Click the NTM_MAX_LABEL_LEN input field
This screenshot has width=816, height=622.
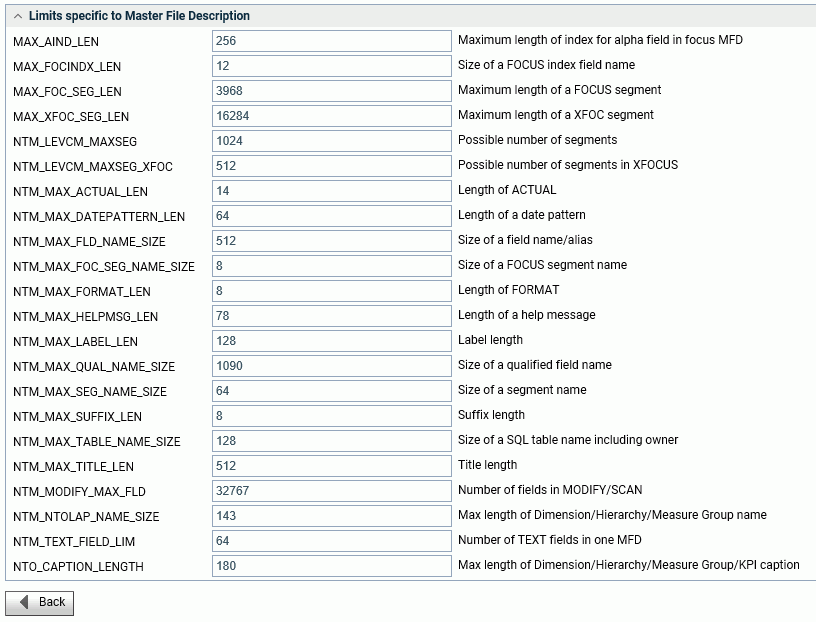332,341
